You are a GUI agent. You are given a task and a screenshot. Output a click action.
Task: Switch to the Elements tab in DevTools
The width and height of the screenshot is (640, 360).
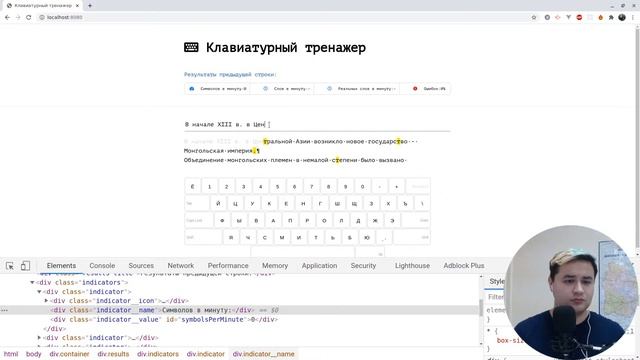[61, 266]
